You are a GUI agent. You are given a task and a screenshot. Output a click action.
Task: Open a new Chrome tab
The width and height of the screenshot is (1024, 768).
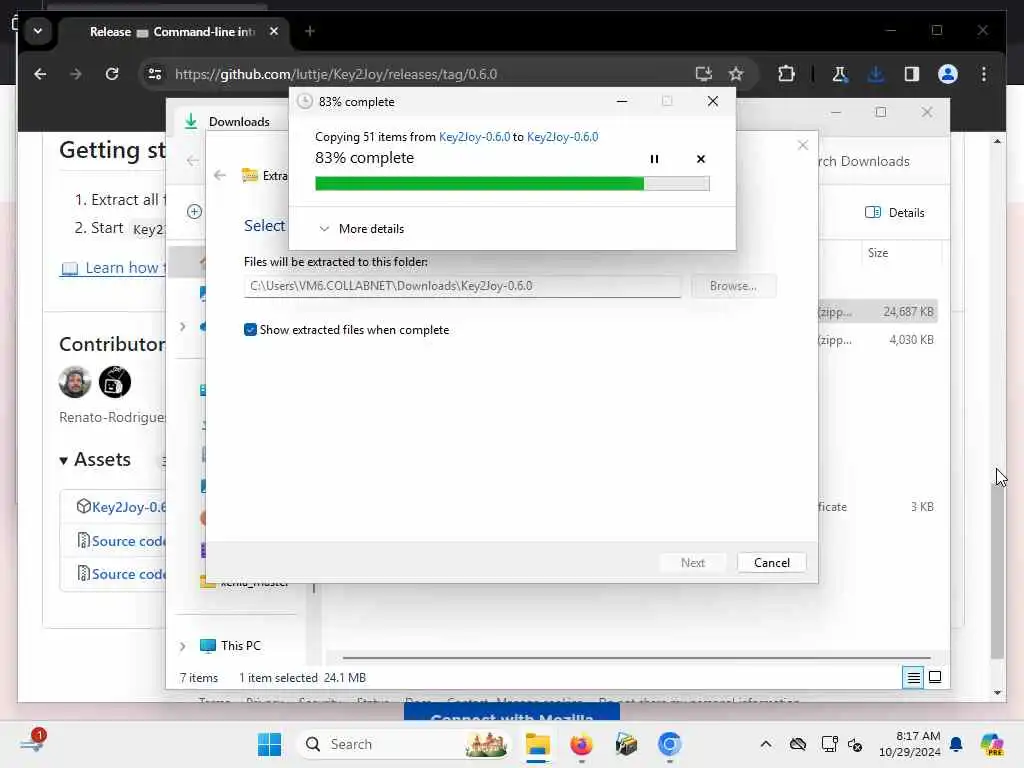point(310,31)
